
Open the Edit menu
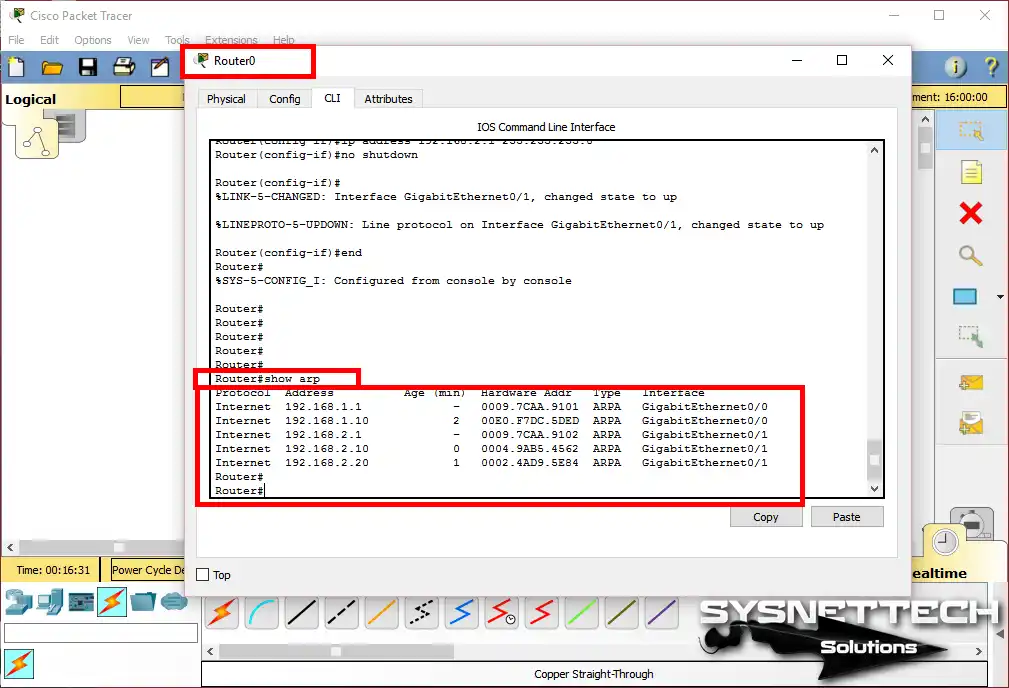pyautogui.click(x=49, y=40)
